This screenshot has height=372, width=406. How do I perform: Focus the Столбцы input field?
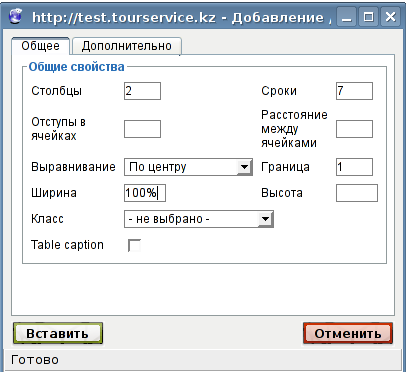click(142, 91)
